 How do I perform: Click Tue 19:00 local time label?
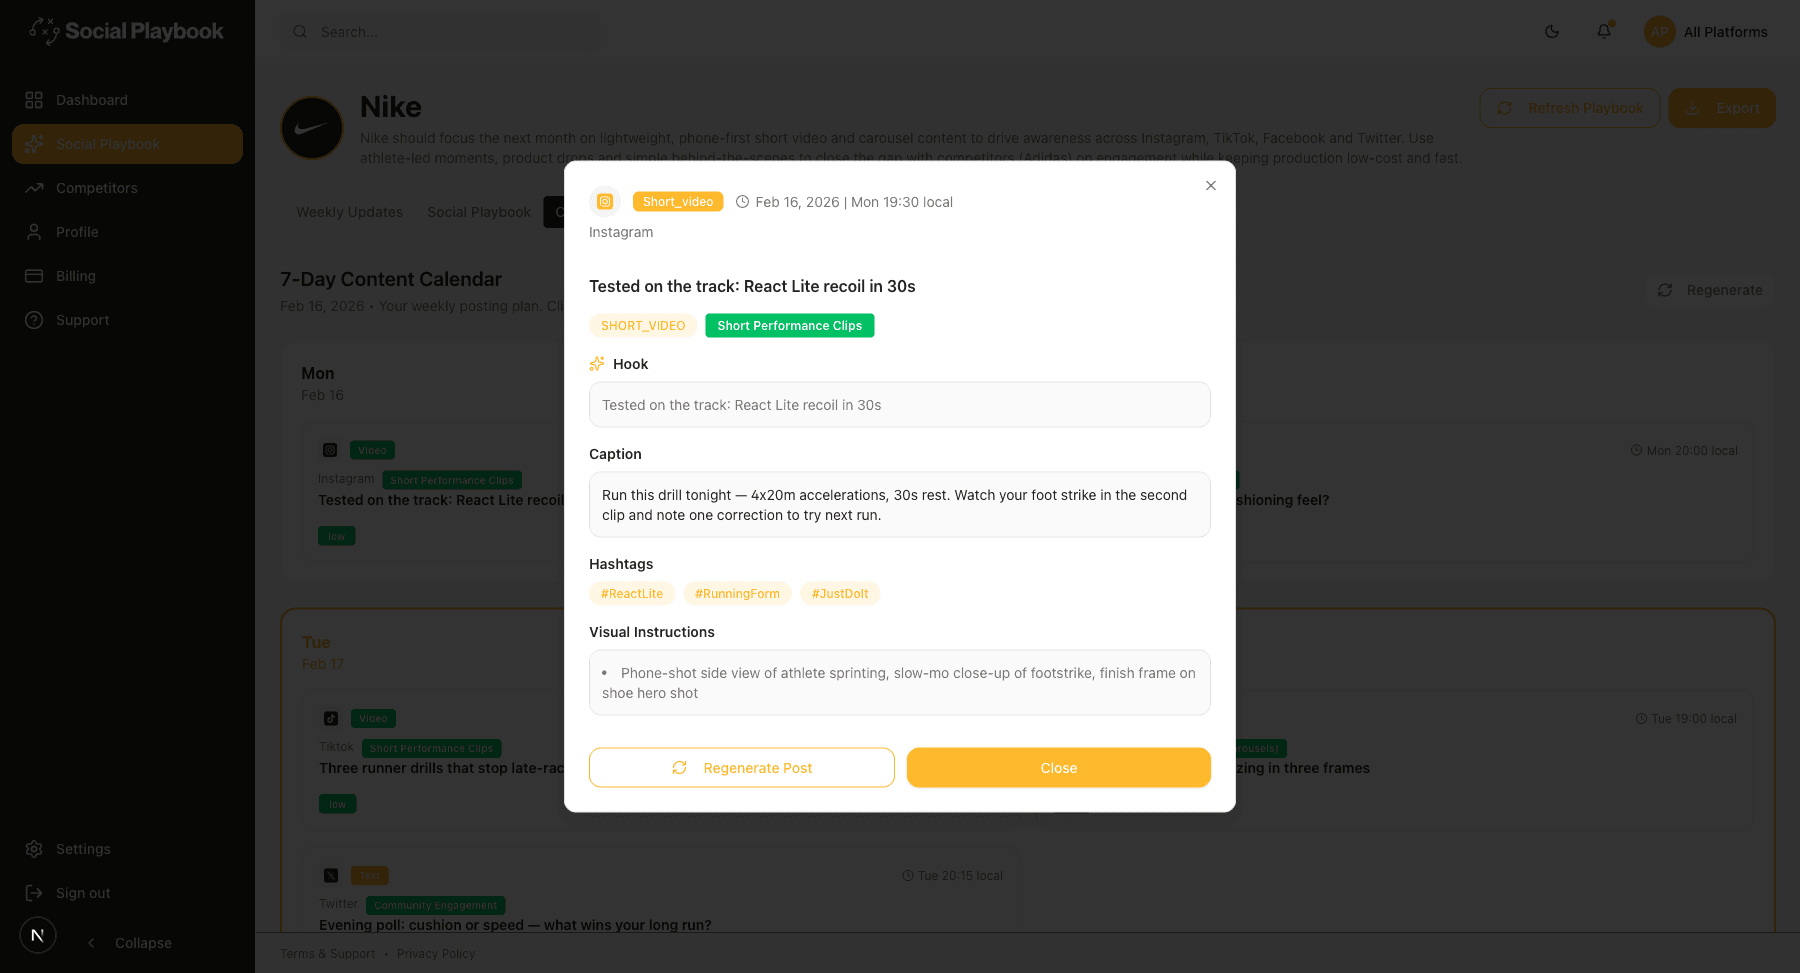click(x=1686, y=719)
